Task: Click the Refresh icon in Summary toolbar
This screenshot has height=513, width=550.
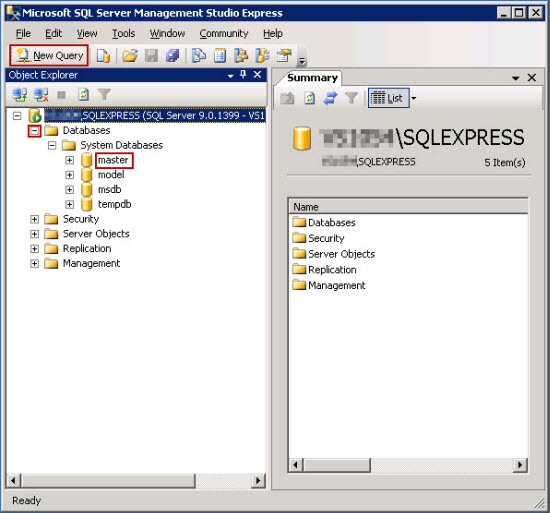Action: click(x=309, y=99)
